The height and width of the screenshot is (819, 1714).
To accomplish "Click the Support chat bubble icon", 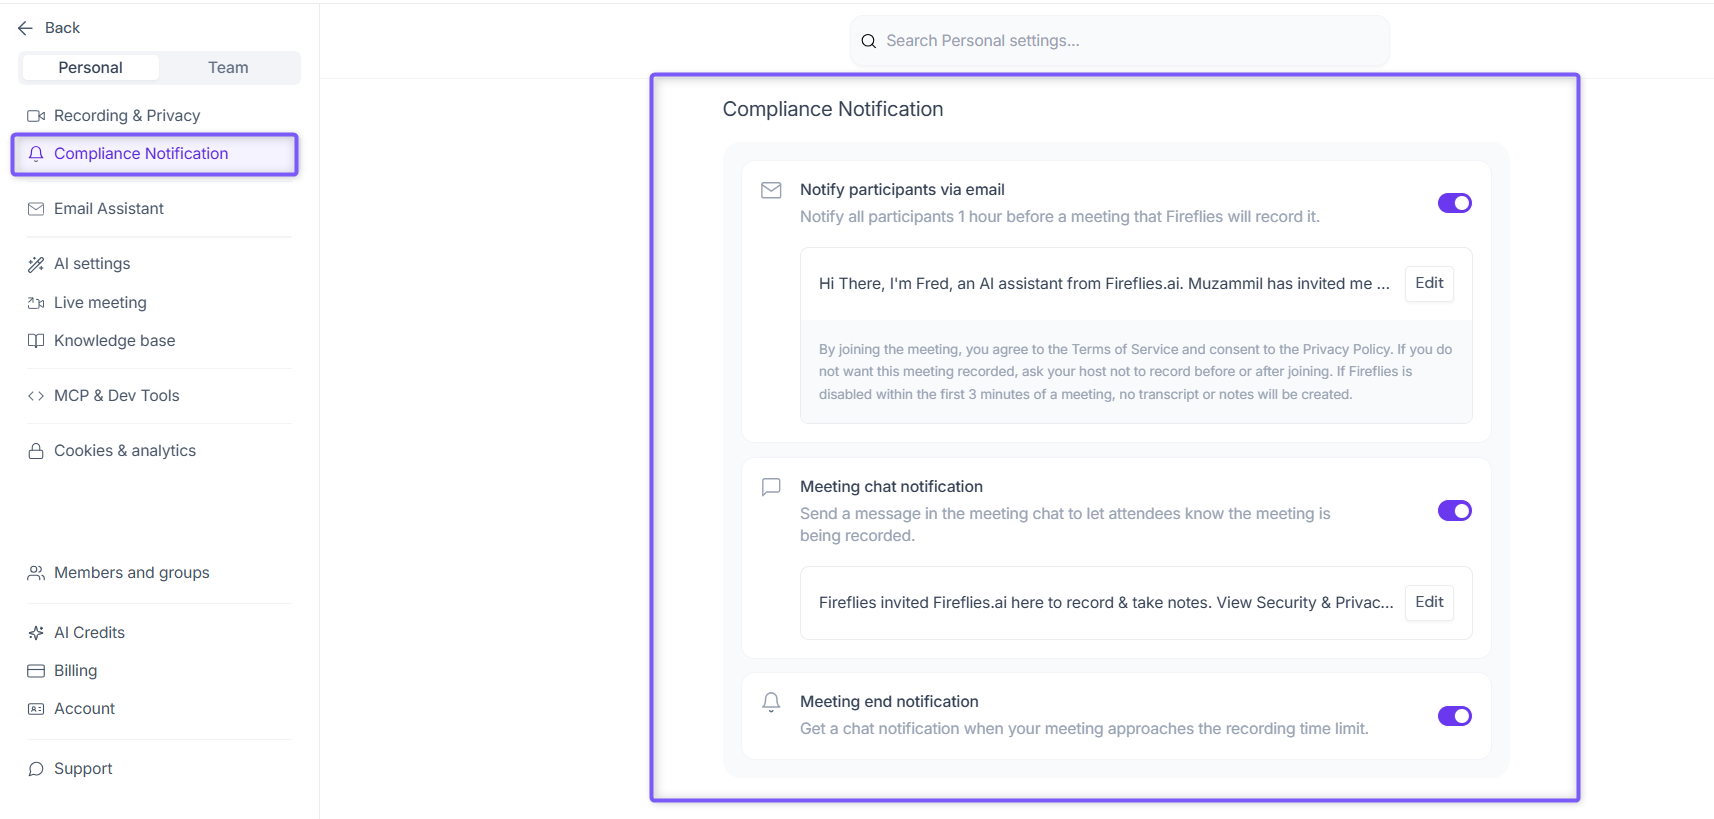I will tap(36, 769).
